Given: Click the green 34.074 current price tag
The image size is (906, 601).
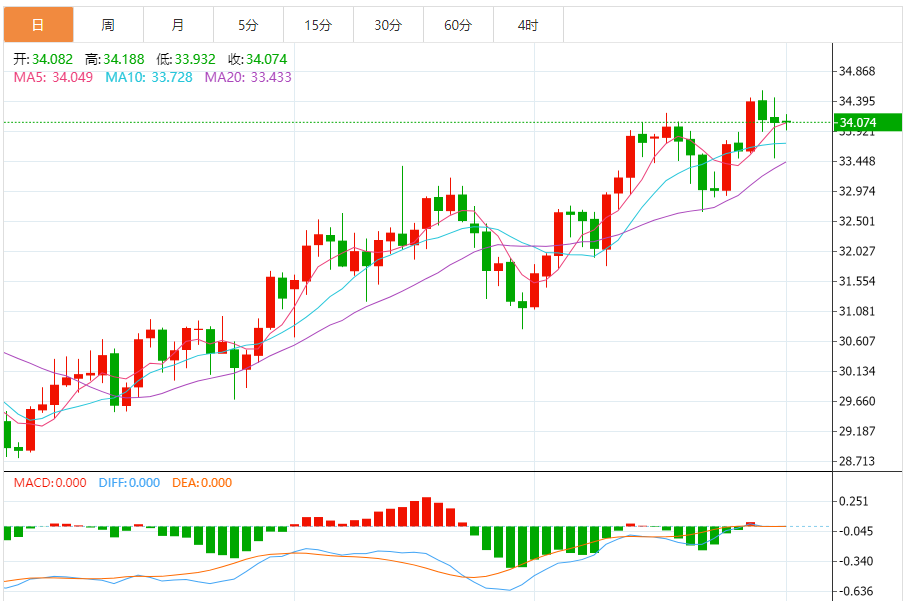Looking at the screenshot, I should point(867,123).
